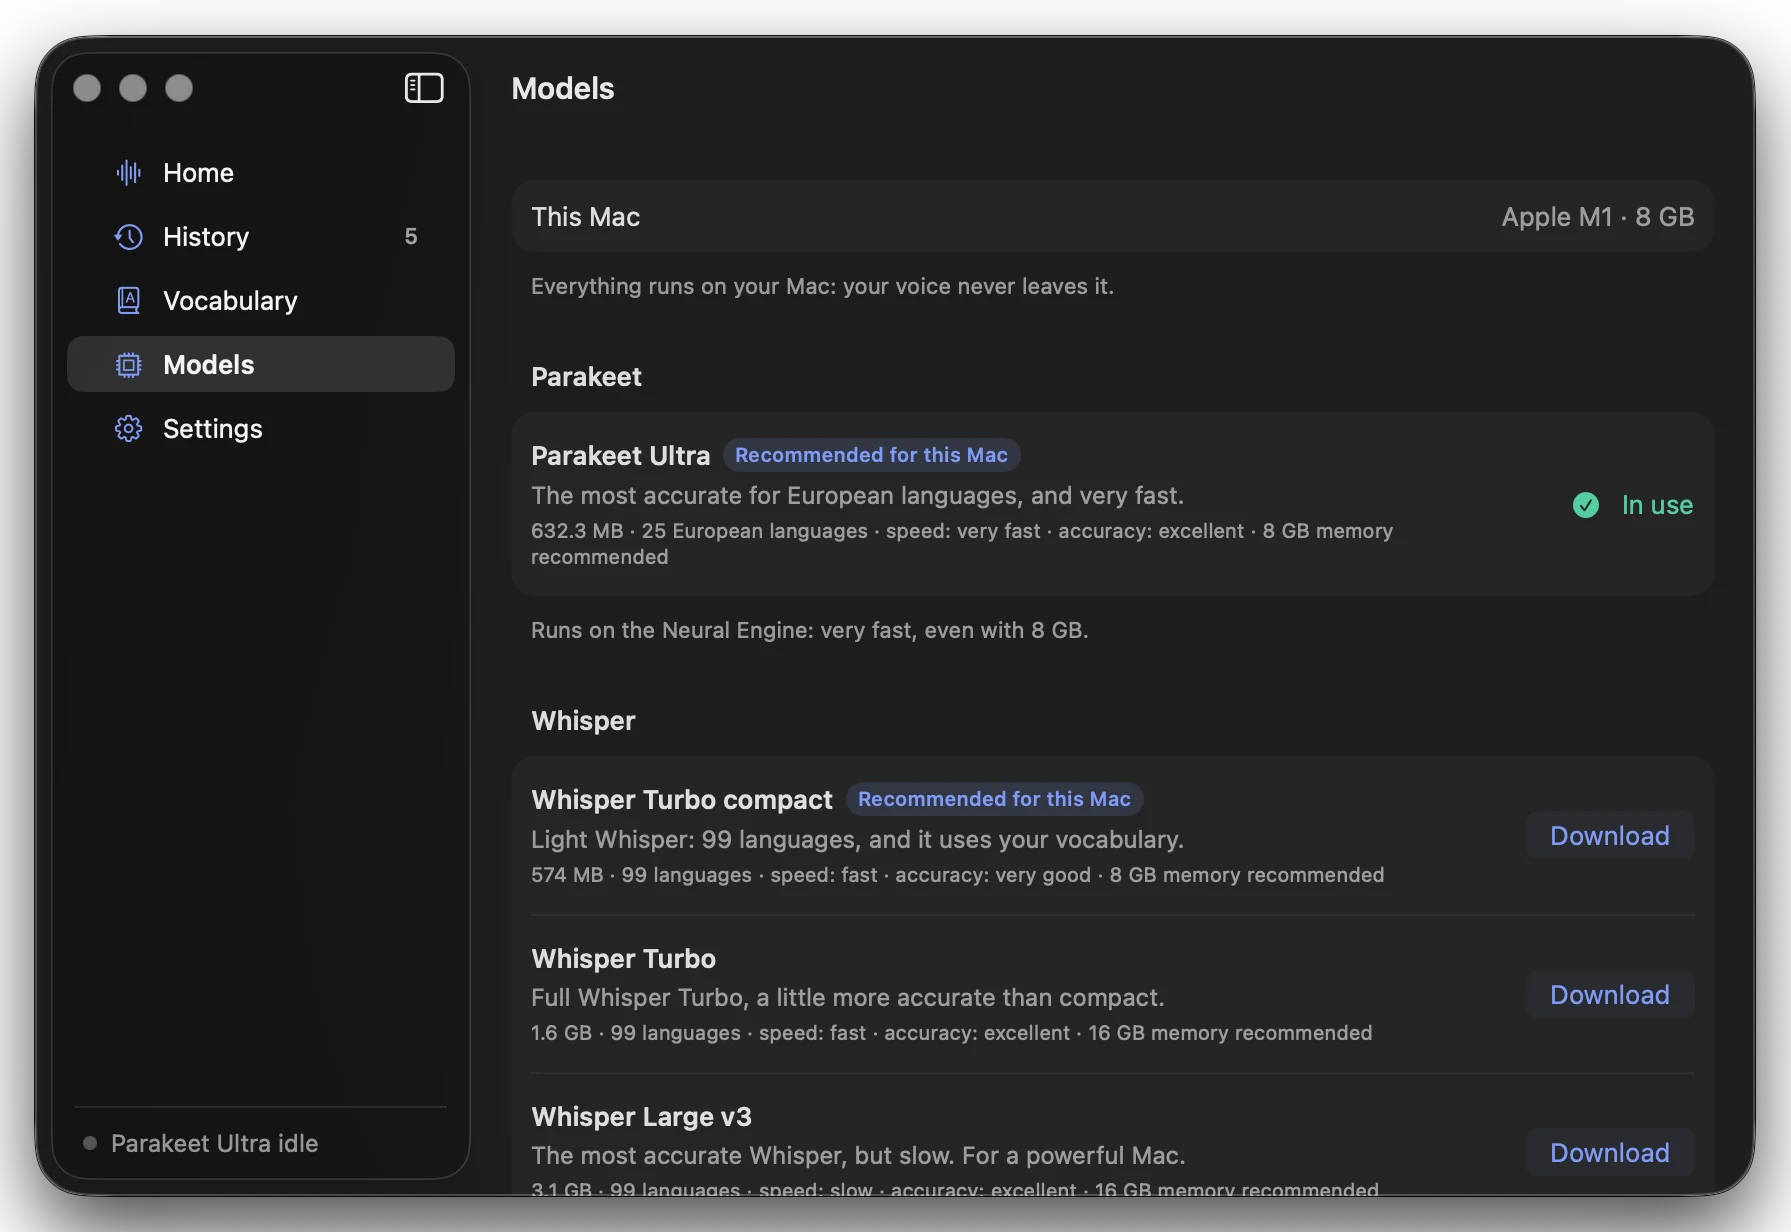
Task: Click Whisper Turbo compact's Recommended badge
Action: 994,799
